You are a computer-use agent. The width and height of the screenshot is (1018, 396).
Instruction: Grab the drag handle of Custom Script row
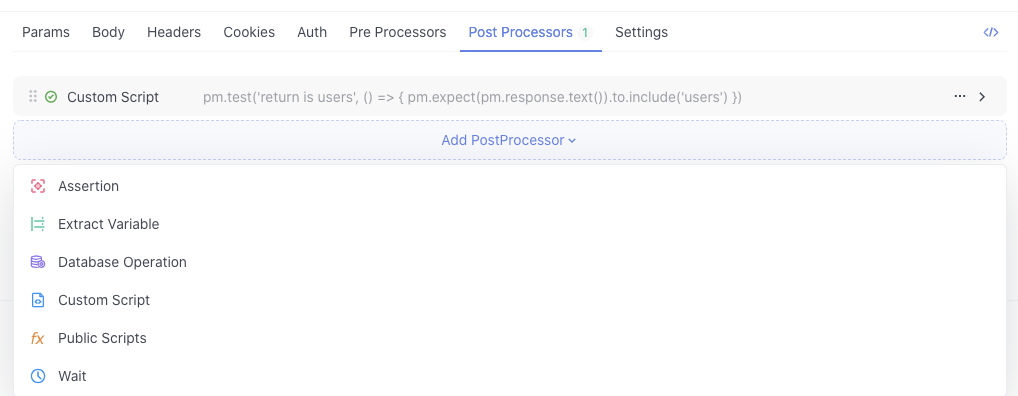coord(32,97)
